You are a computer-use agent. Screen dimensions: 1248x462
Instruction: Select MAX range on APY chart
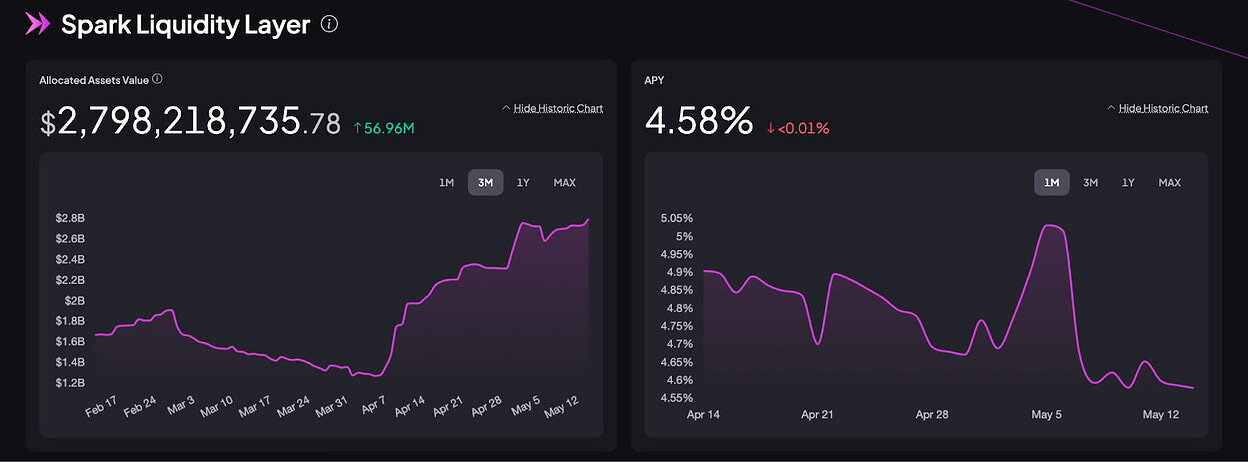(1170, 183)
